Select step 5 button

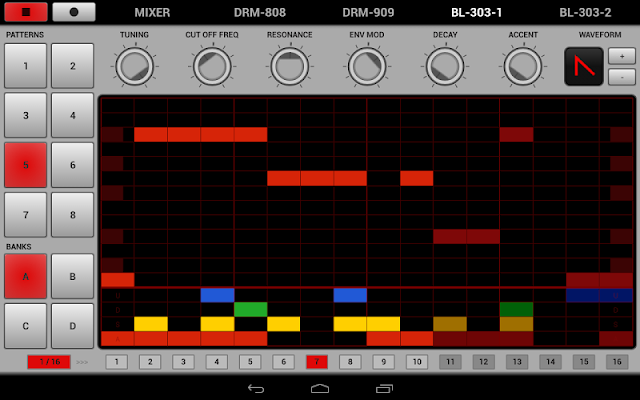click(x=250, y=362)
